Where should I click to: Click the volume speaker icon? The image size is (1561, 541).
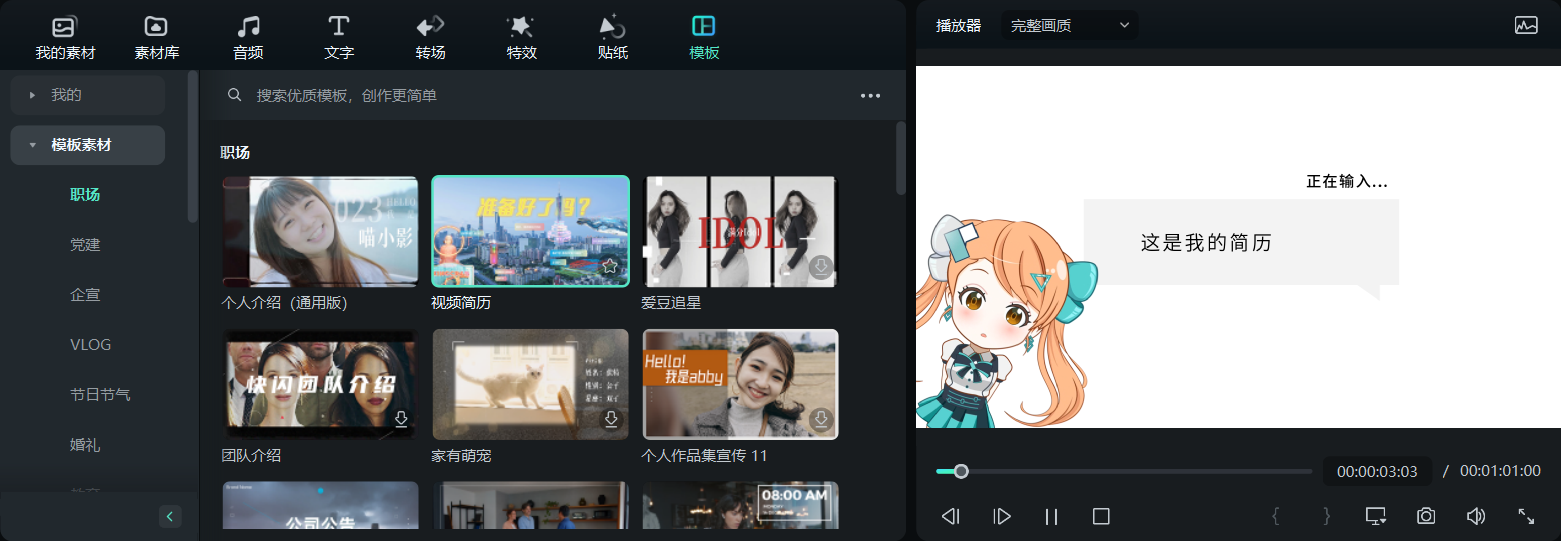click(x=1476, y=516)
